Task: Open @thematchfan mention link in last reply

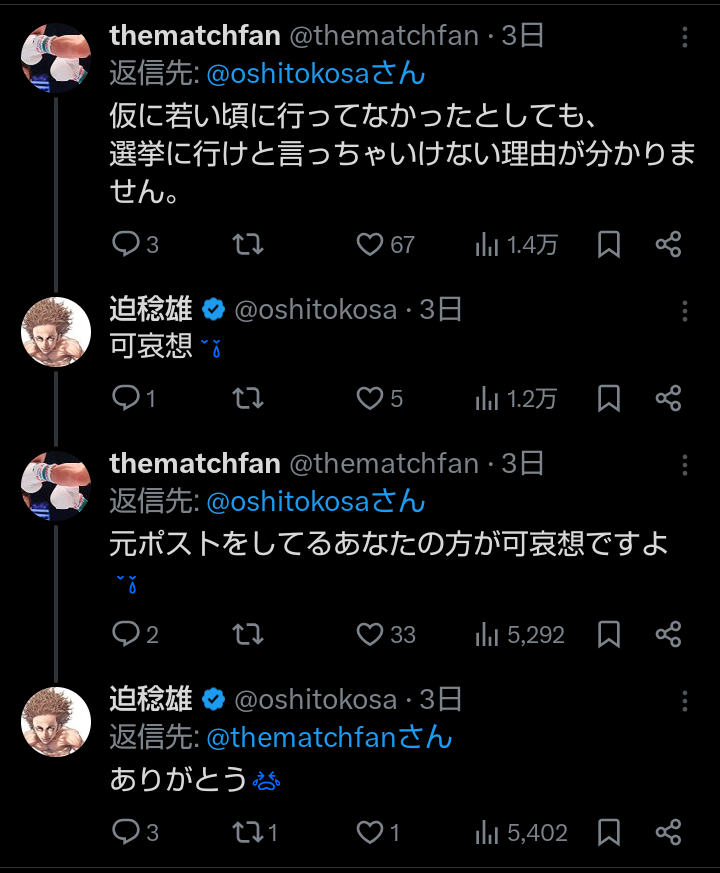Action: point(303,738)
